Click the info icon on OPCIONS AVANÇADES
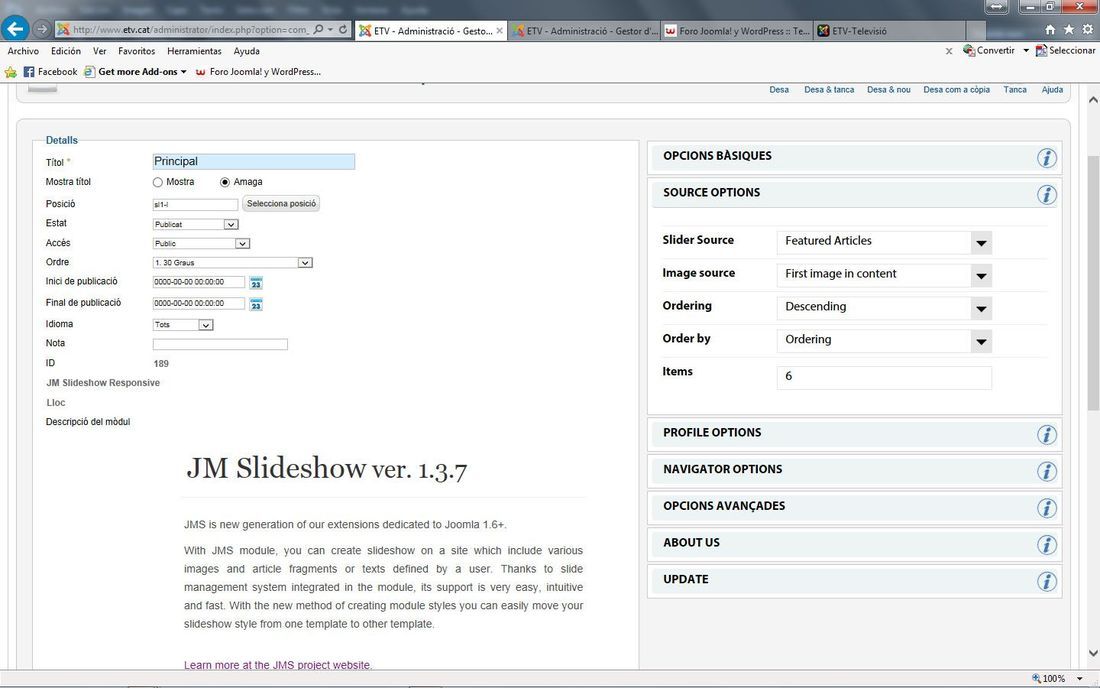The image size is (1100, 688). [x=1047, y=508]
